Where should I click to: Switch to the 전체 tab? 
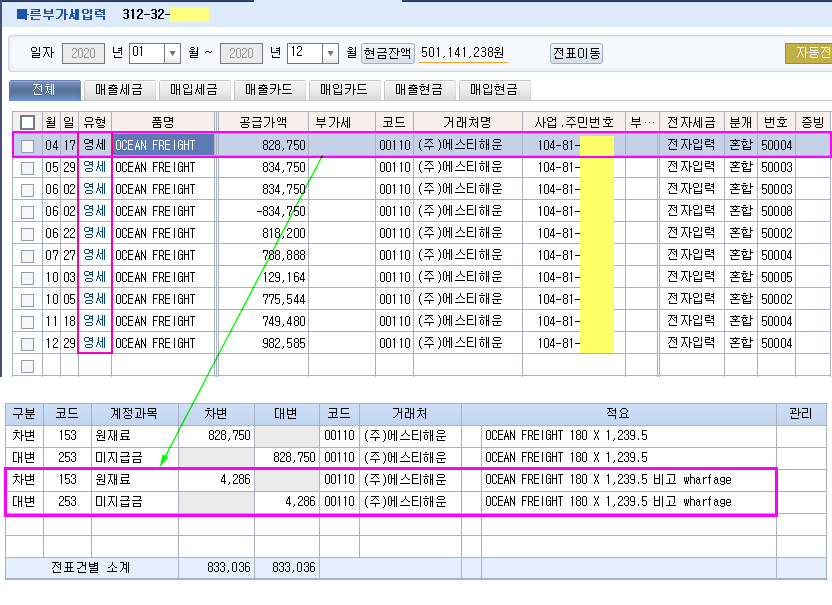[44, 90]
